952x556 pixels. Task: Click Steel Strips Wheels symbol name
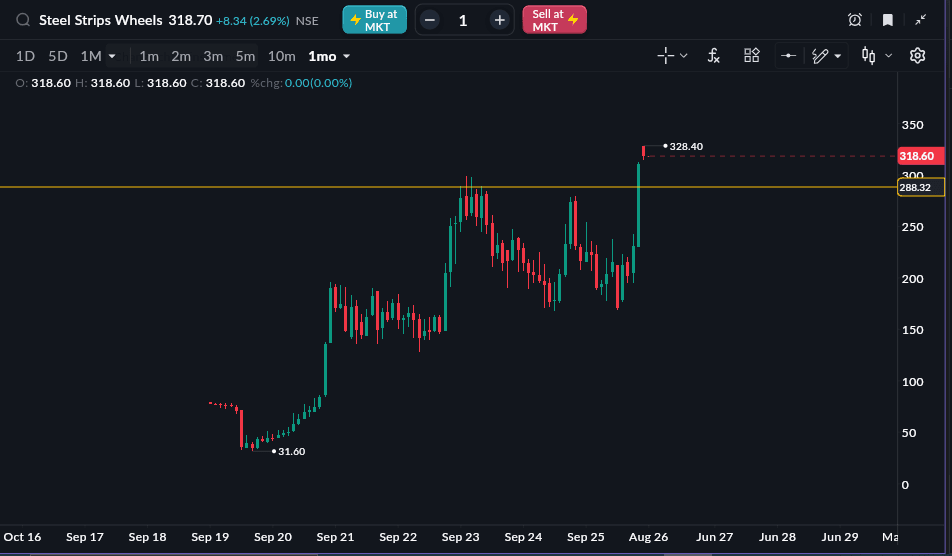101,20
